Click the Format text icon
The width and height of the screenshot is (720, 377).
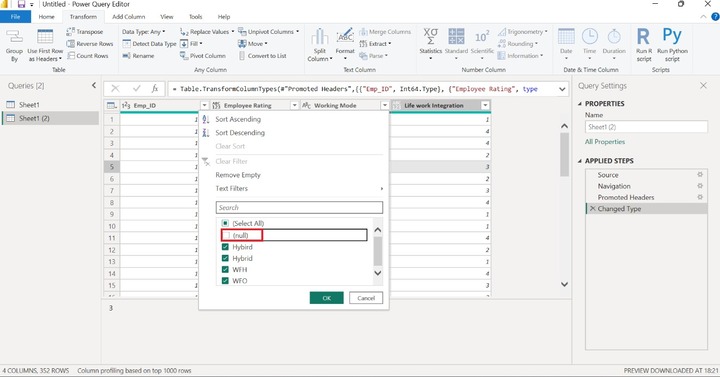tap(345, 36)
